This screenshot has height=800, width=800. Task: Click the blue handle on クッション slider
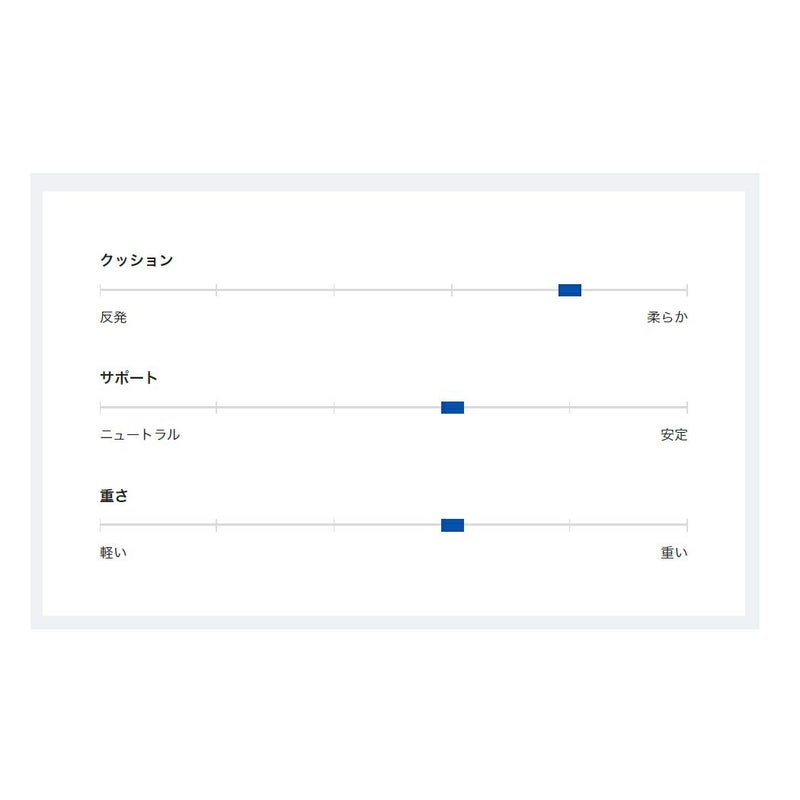[x=570, y=290]
